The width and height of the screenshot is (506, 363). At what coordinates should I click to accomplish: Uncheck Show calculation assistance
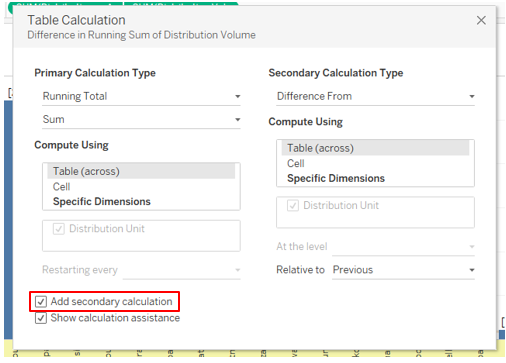pyautogui.click(x=41, y=318)
